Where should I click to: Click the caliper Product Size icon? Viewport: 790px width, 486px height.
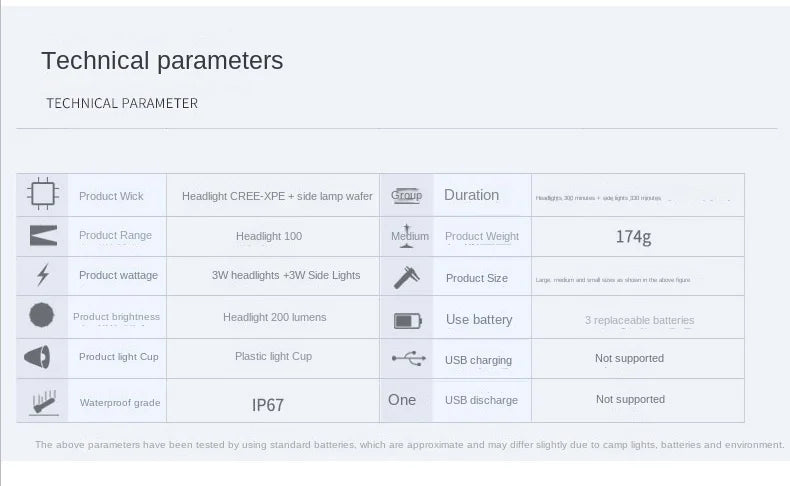(x=406, y=277)
